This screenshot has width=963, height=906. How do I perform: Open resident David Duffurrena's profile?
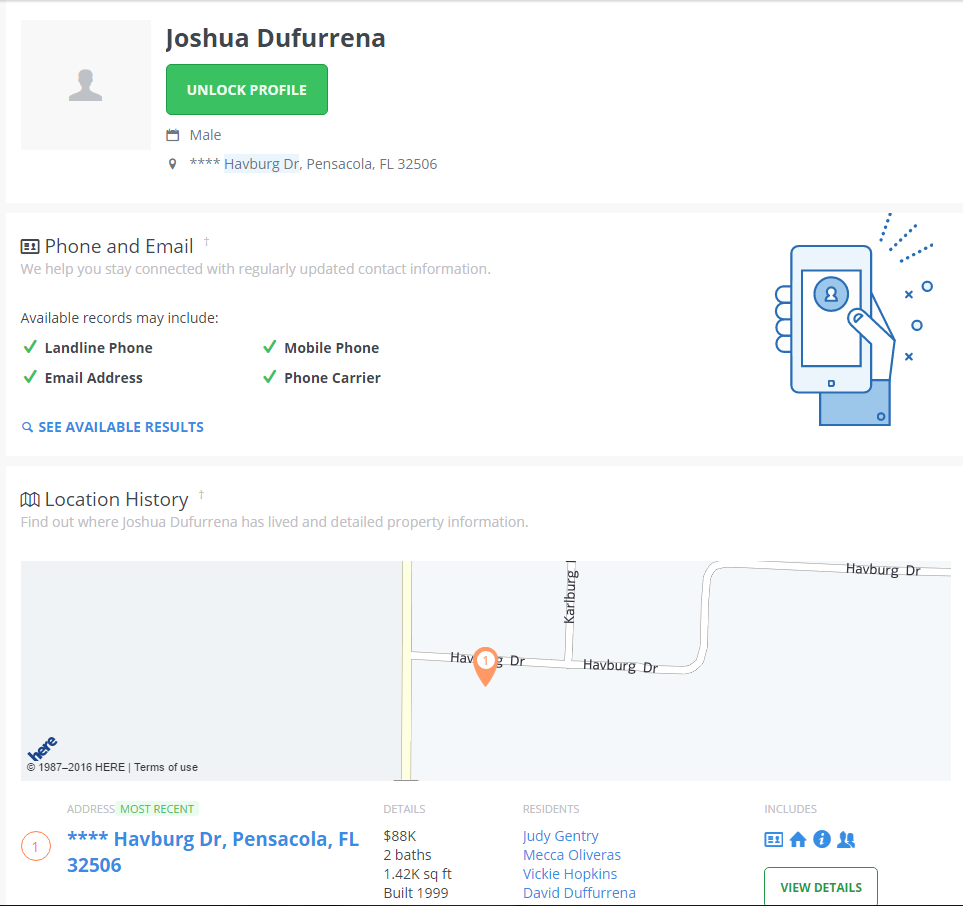(x=579, y=893)
